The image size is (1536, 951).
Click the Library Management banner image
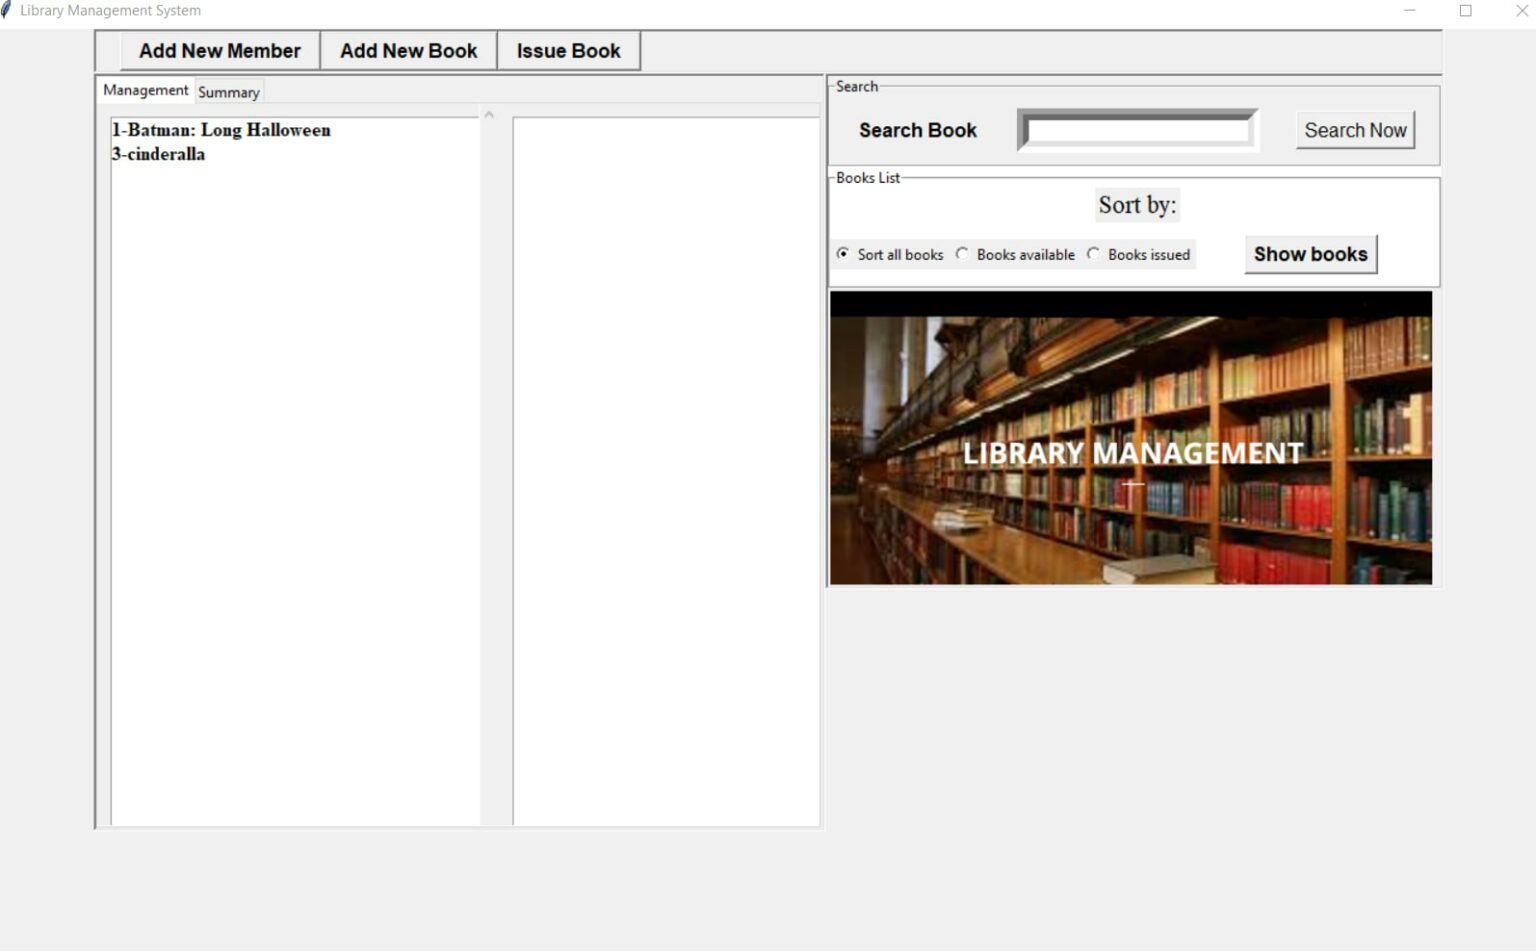[1131, 438]
